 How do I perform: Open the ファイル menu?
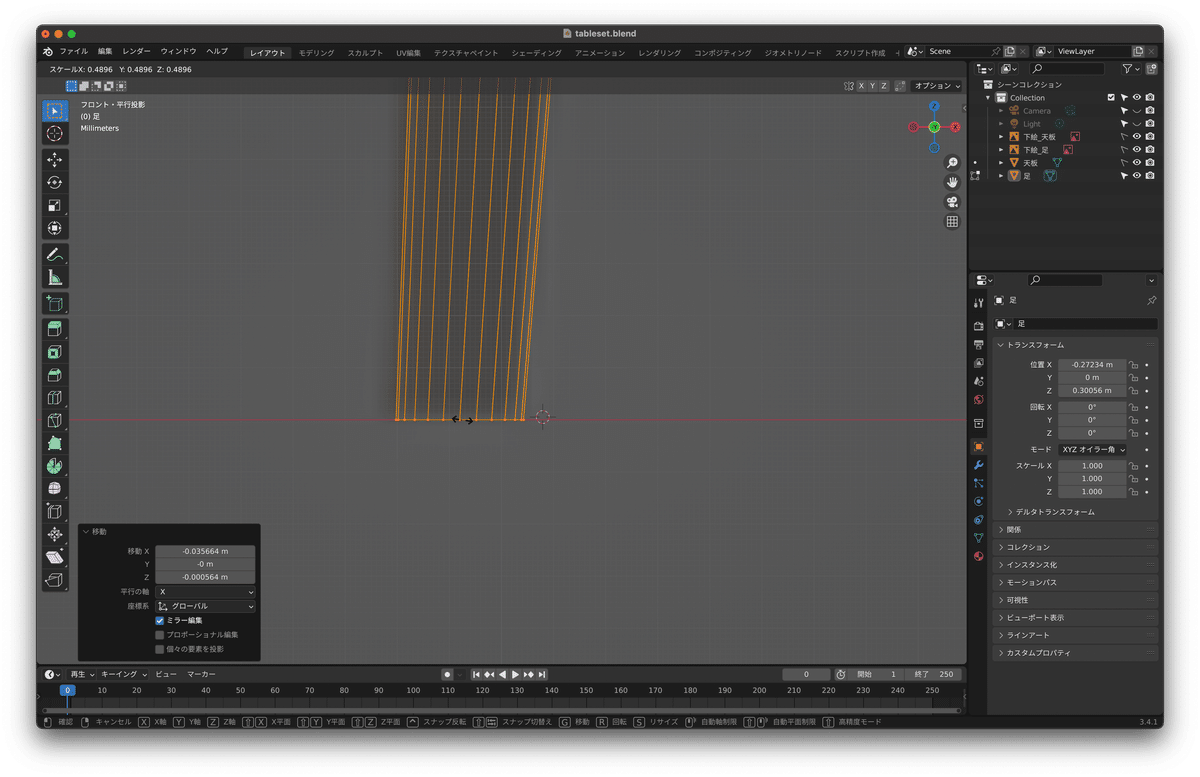coord(73,51)
